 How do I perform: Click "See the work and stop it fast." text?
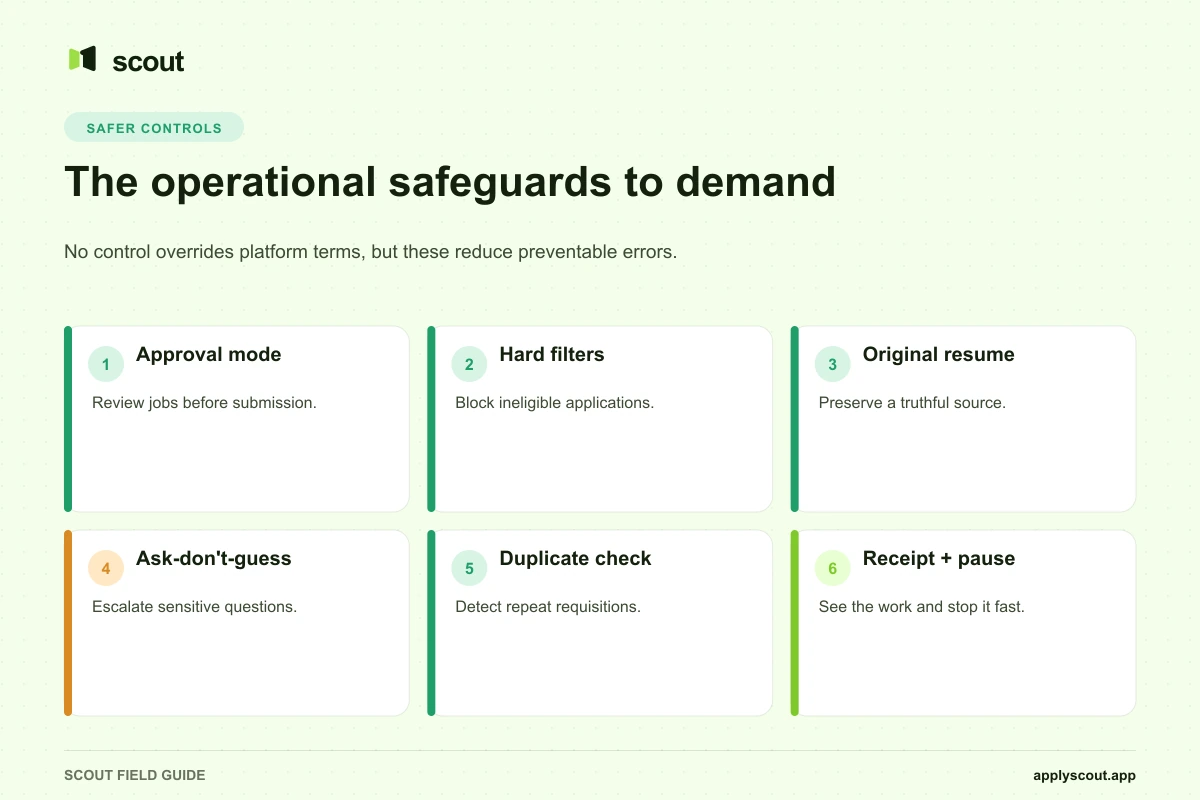[x=921, y=607]
